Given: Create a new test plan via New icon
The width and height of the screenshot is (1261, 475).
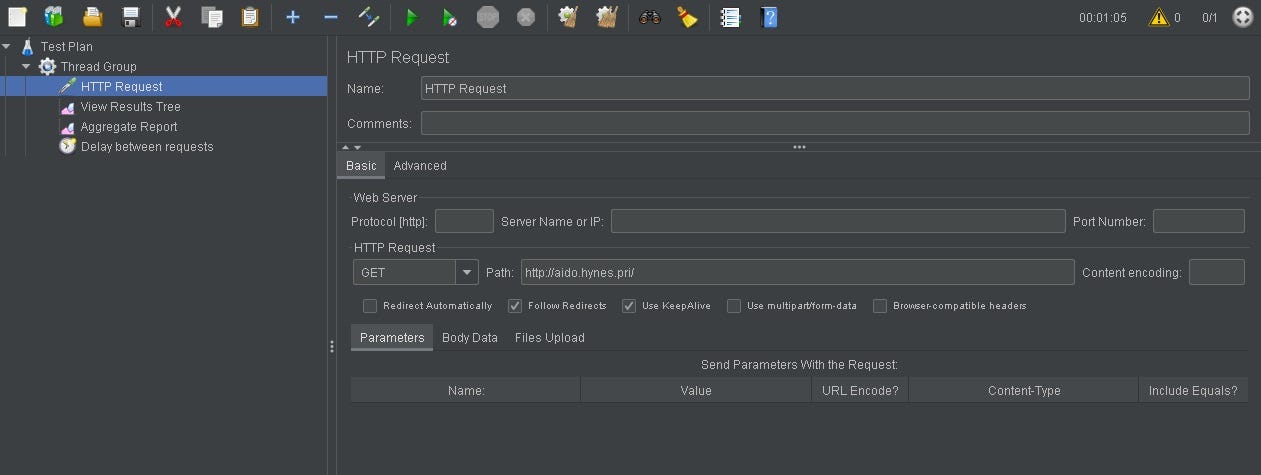Looking at the screenshot, I should point(17,17).
